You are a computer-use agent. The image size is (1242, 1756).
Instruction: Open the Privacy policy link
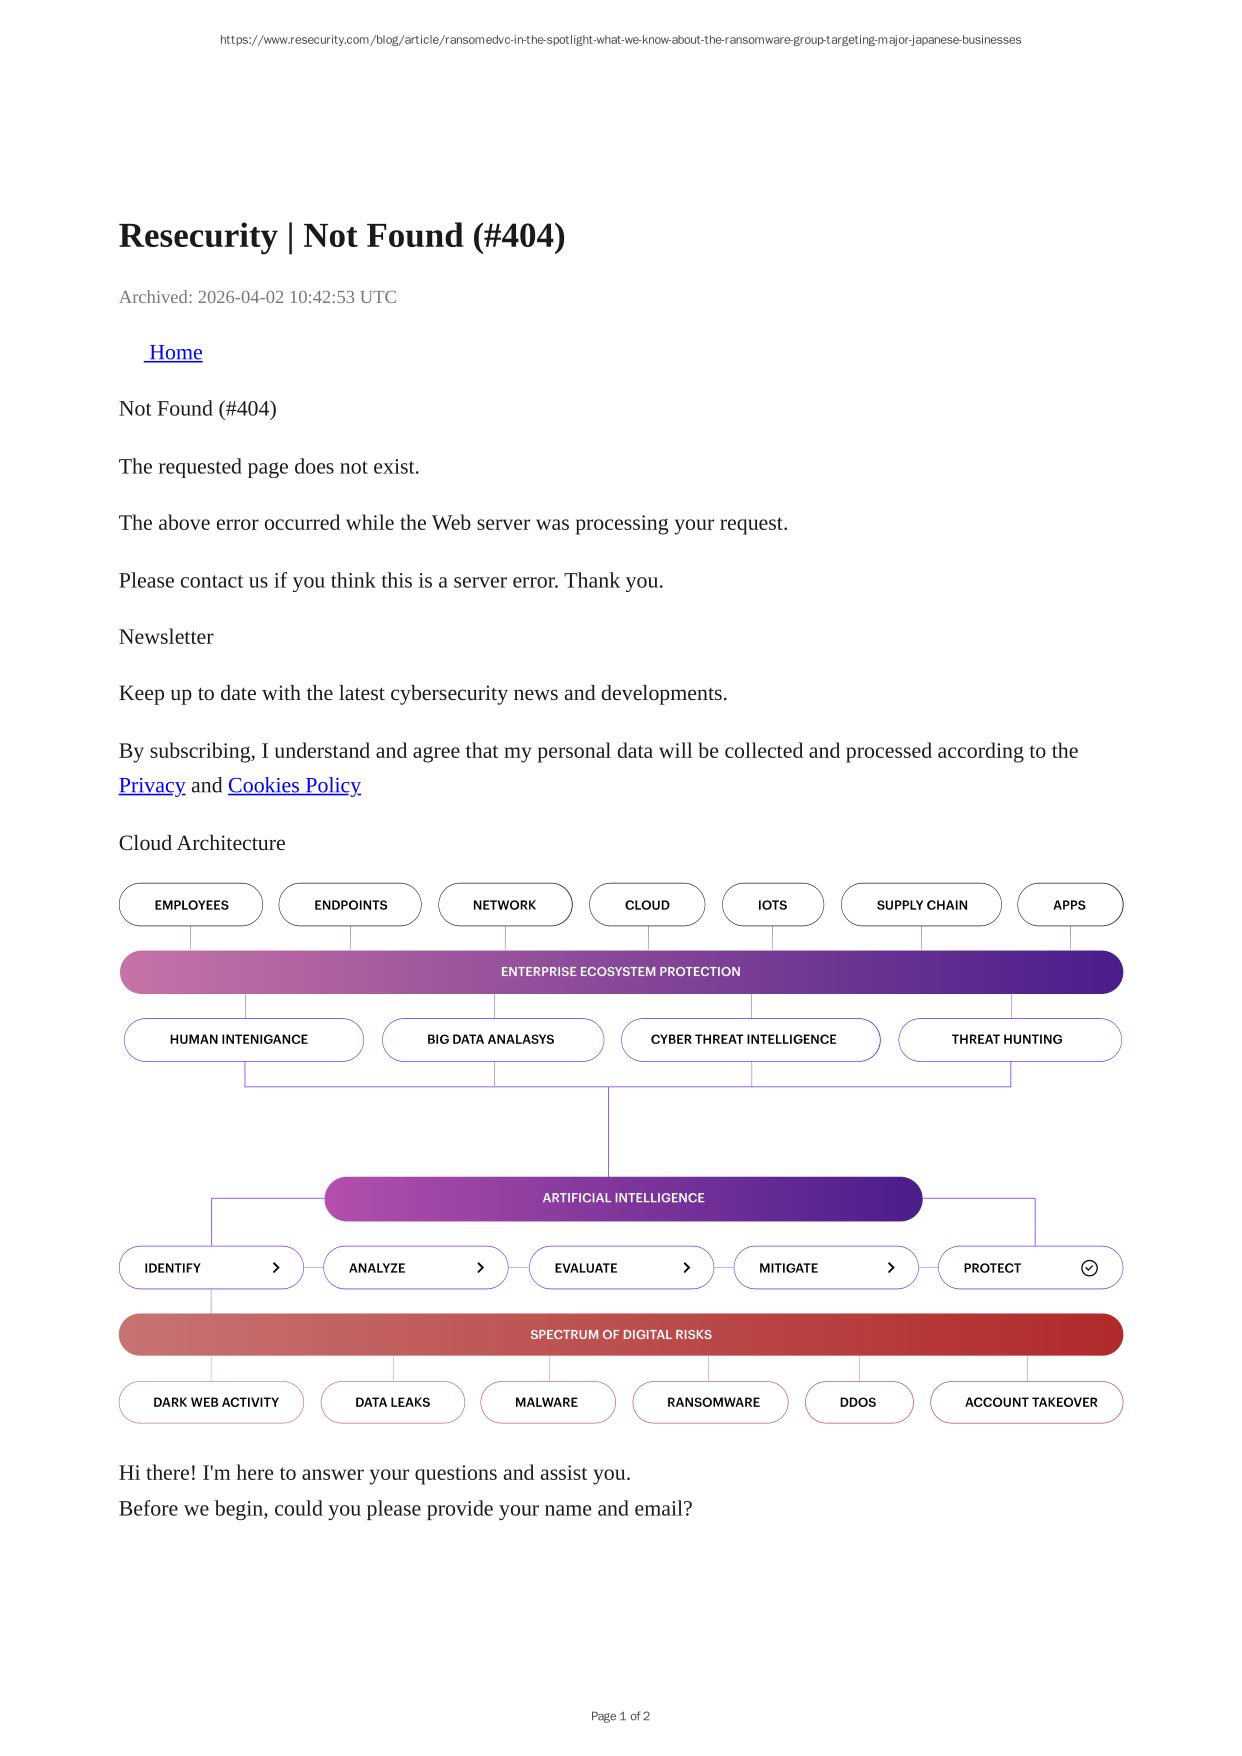tap(152, 786)
